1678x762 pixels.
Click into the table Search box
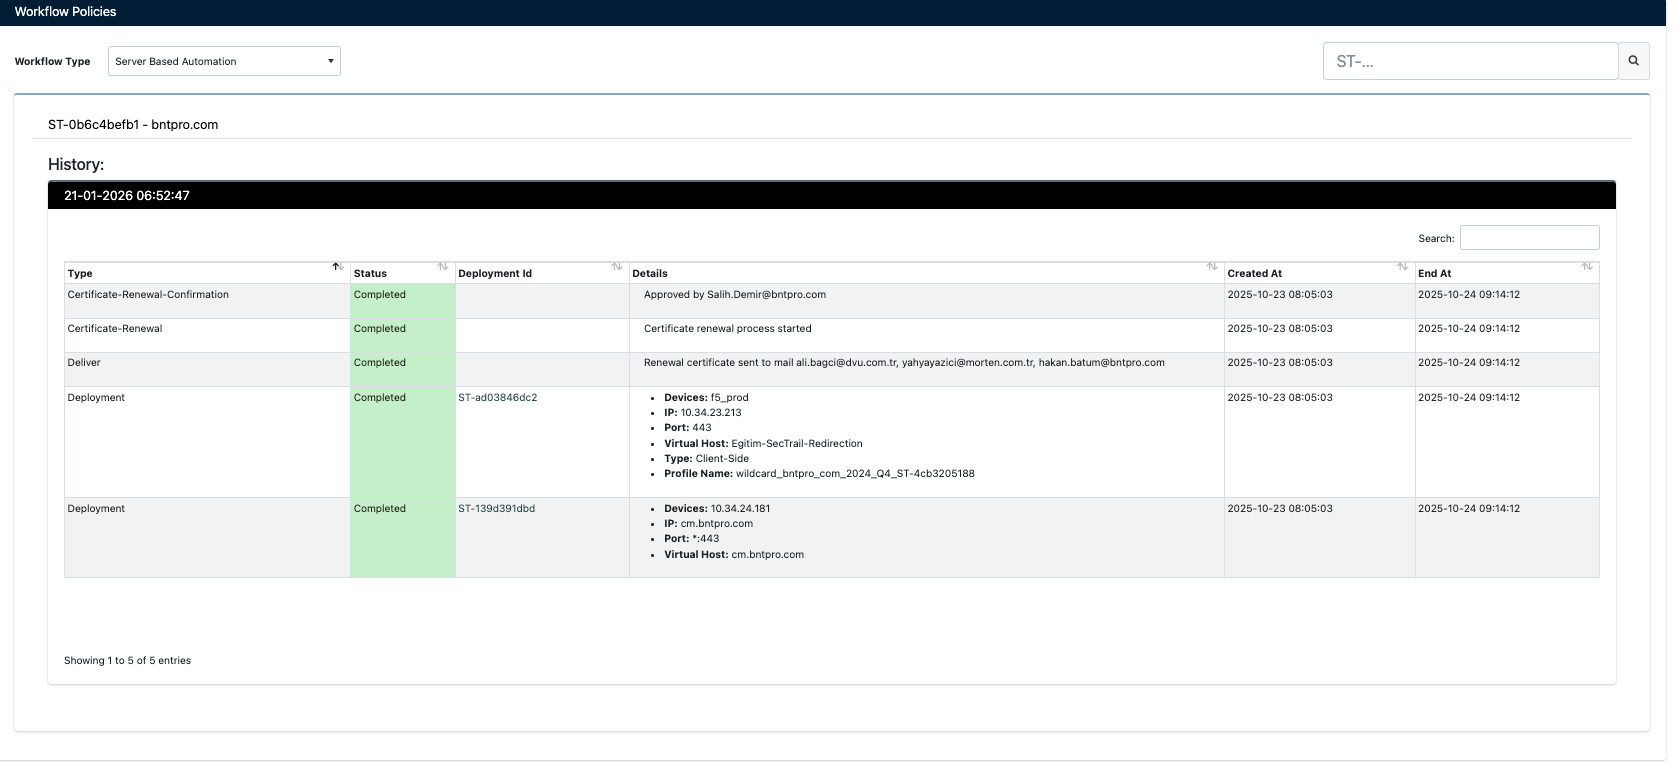coord(1529,238)
